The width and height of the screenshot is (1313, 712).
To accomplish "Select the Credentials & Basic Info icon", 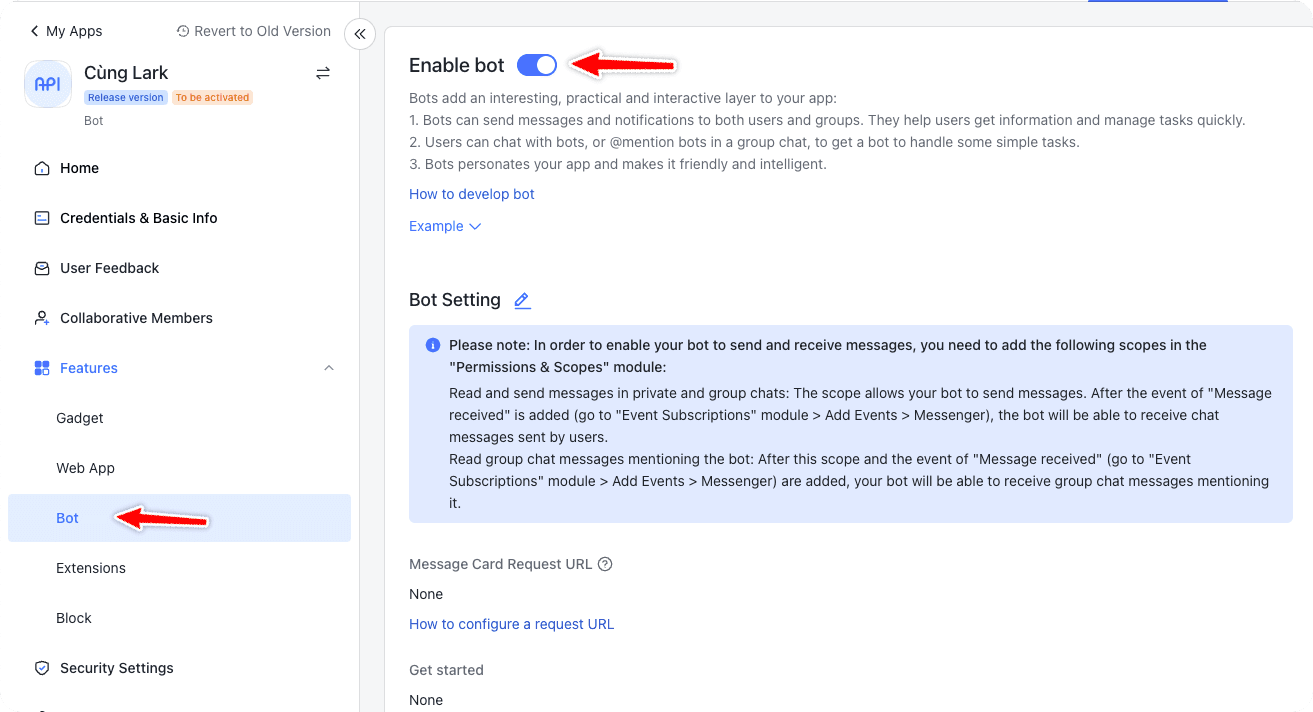I will (x=40, y=217).
